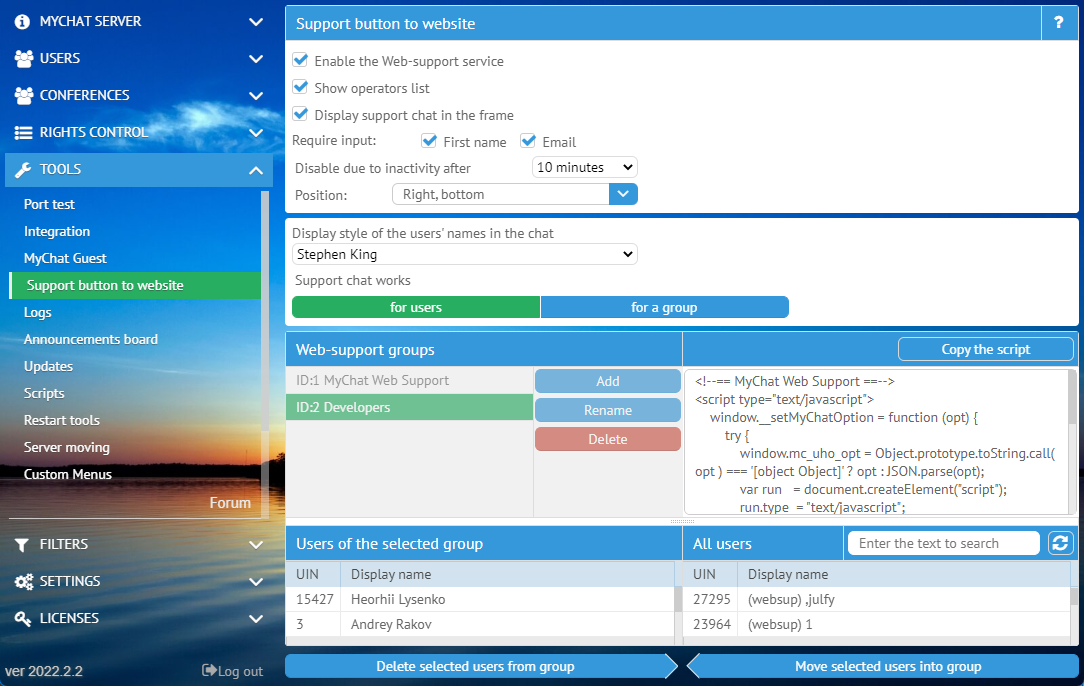
Task: Open the Position dropdown arrow
Action: click(623, 194)
